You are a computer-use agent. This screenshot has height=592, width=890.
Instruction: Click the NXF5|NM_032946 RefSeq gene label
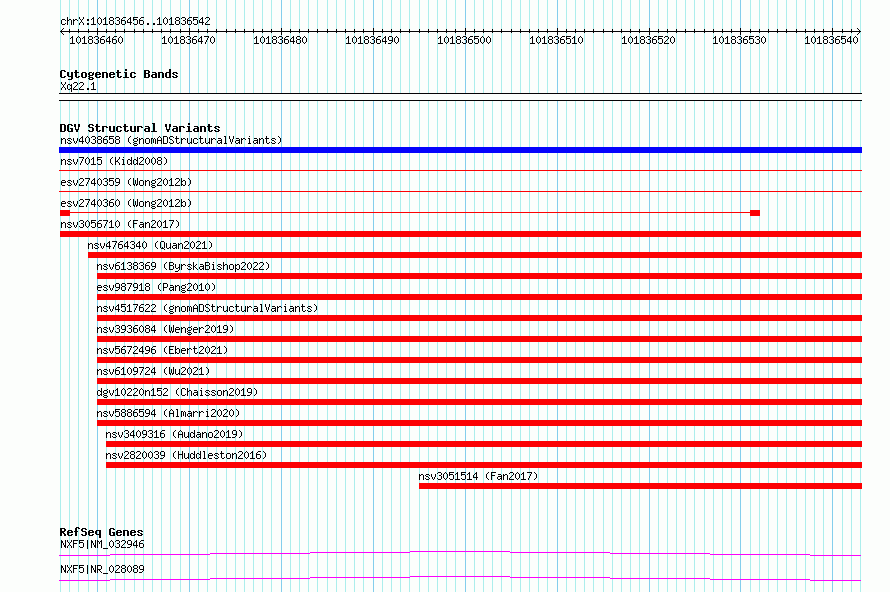pyautogui.click(x=102, y=544)
